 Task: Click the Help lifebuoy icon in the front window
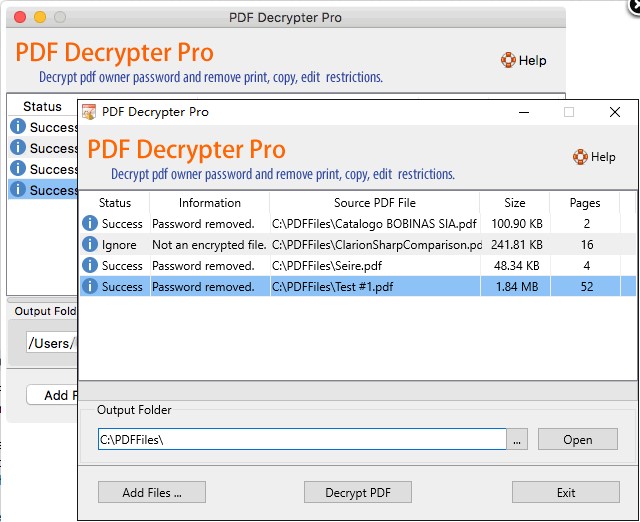[580, 157]
